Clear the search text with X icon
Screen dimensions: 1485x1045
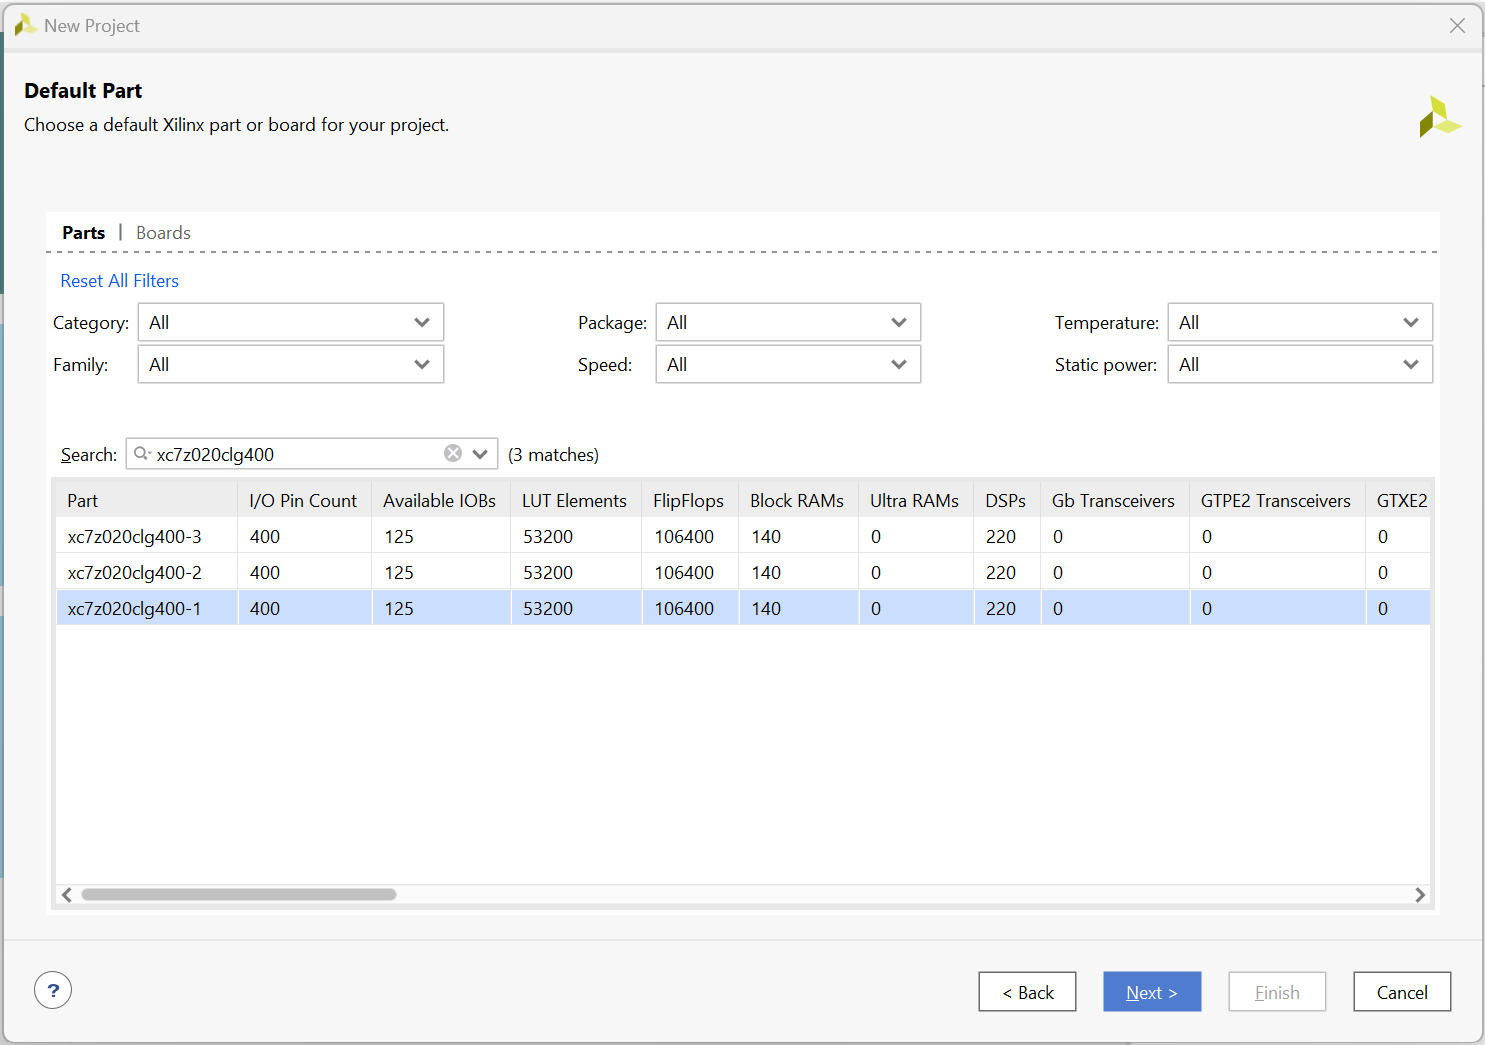tap(453, 454)
